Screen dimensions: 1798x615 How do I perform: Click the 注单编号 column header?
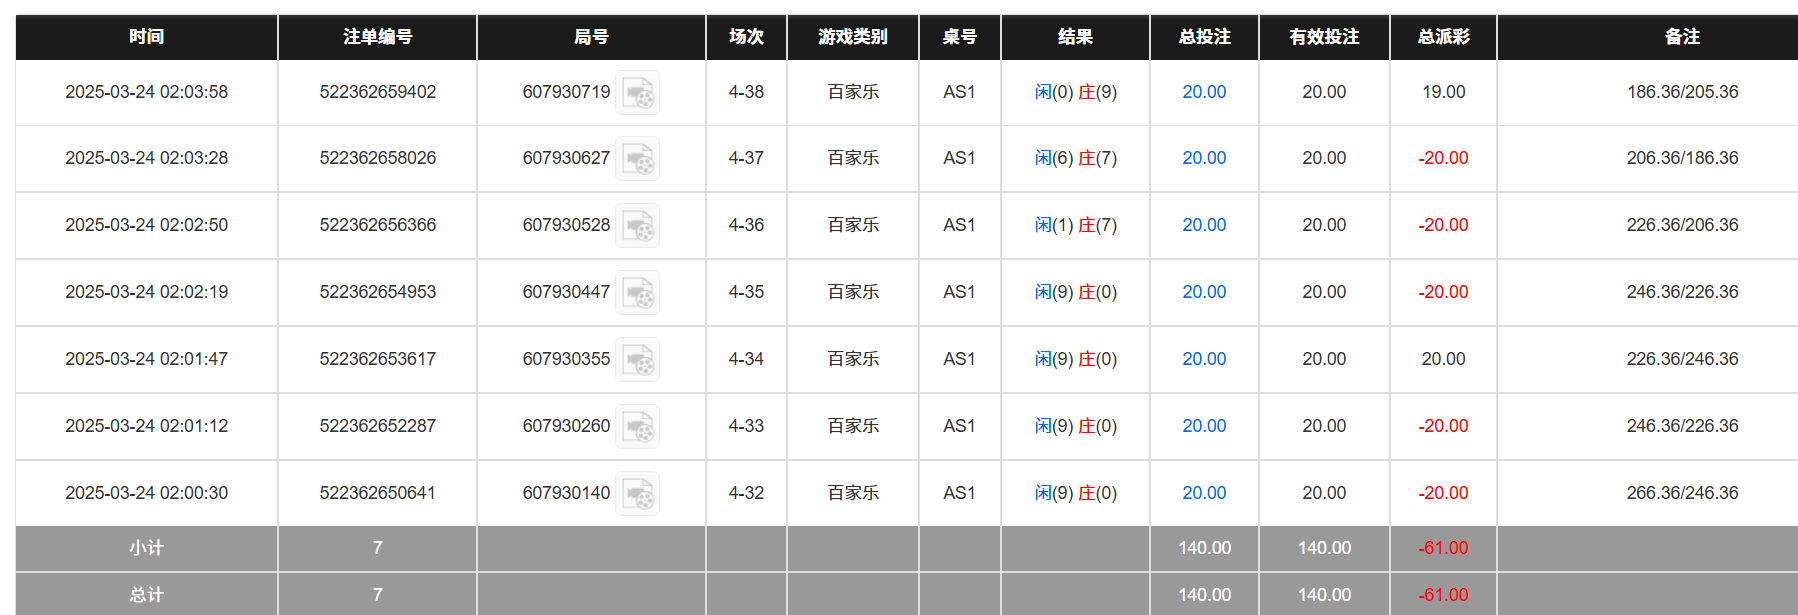click(x=377, y=37)
